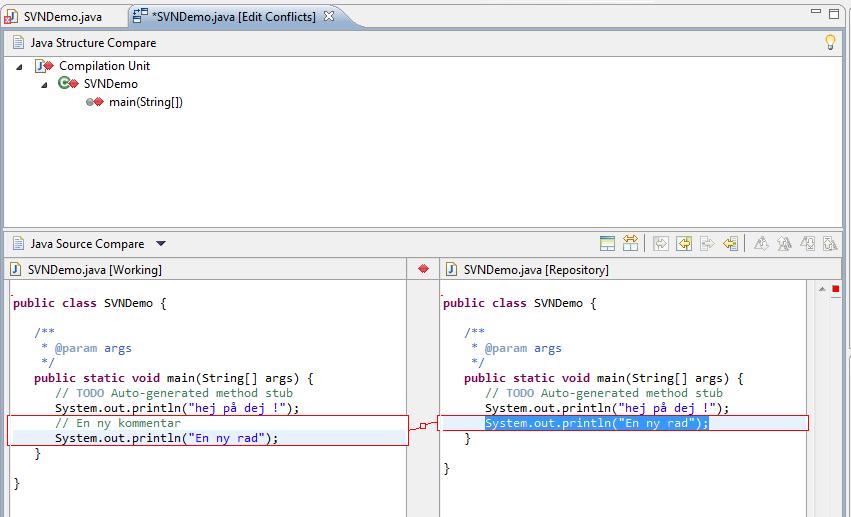Click the J file icon of the Repository pane
The width and height of the screenshot is (851, 517).
(x=451, y=269)
